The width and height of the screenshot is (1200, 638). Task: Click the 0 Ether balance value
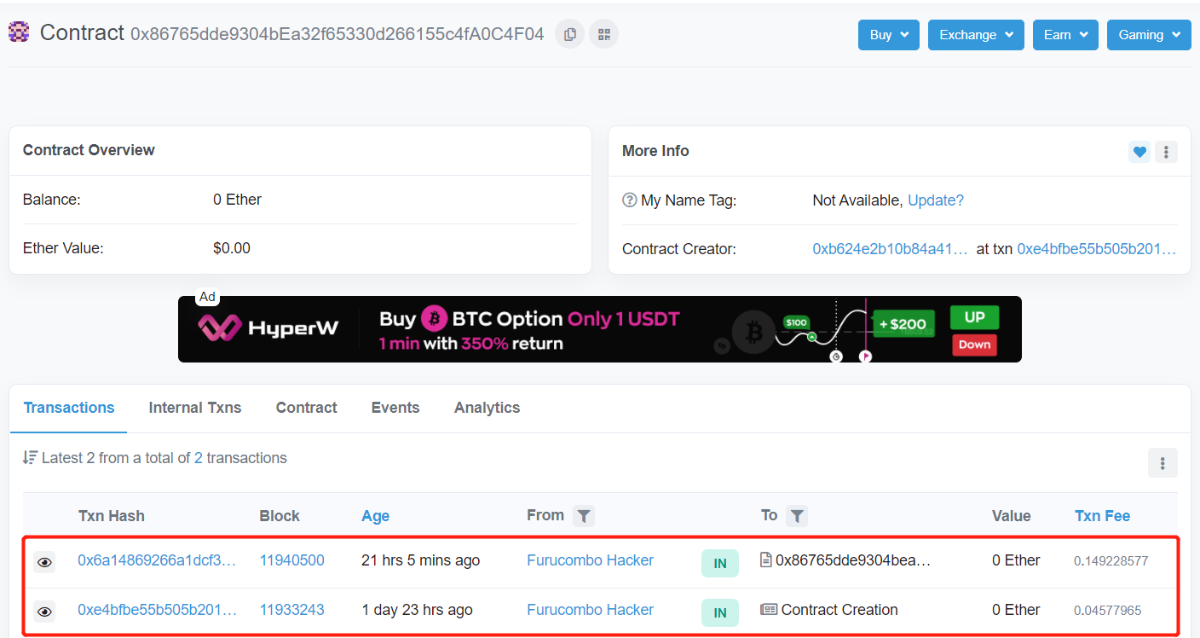point(237,199)
